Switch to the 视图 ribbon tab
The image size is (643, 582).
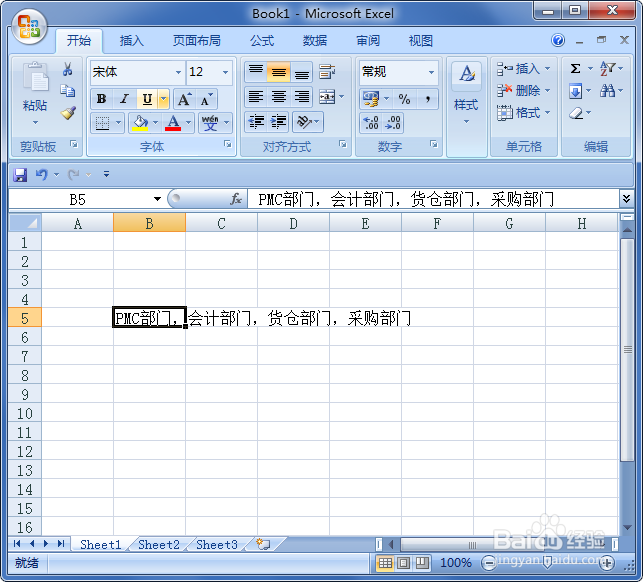421,41
